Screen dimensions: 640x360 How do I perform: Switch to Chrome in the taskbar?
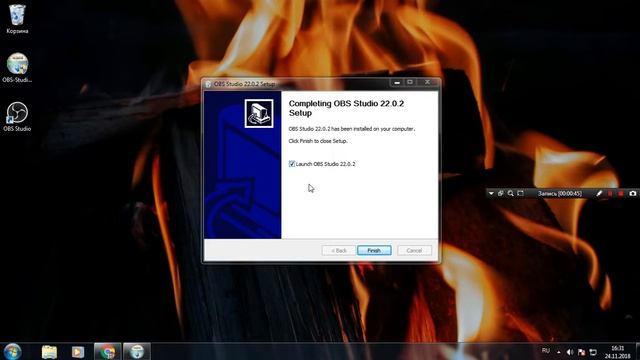coord(108,352)
